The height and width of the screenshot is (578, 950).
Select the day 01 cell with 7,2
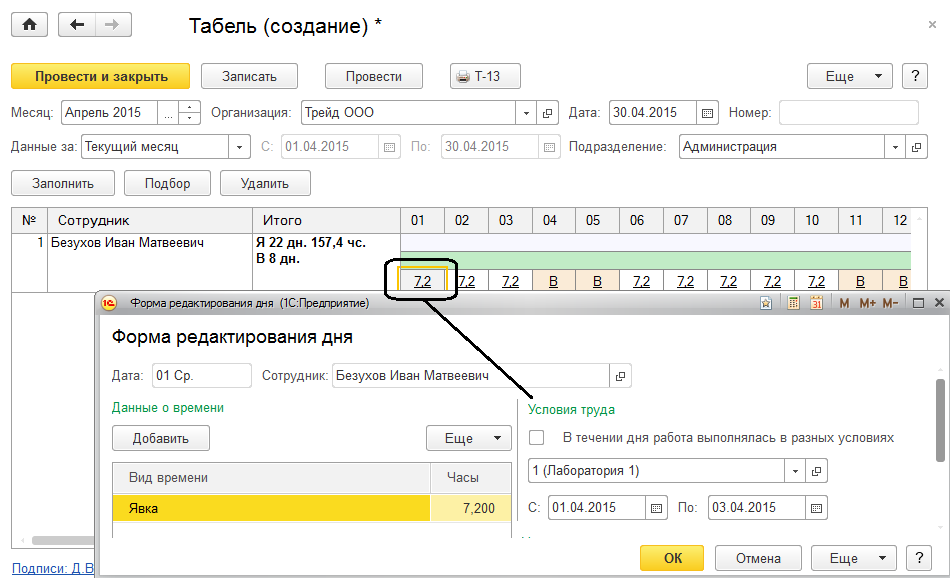[422, 281]
